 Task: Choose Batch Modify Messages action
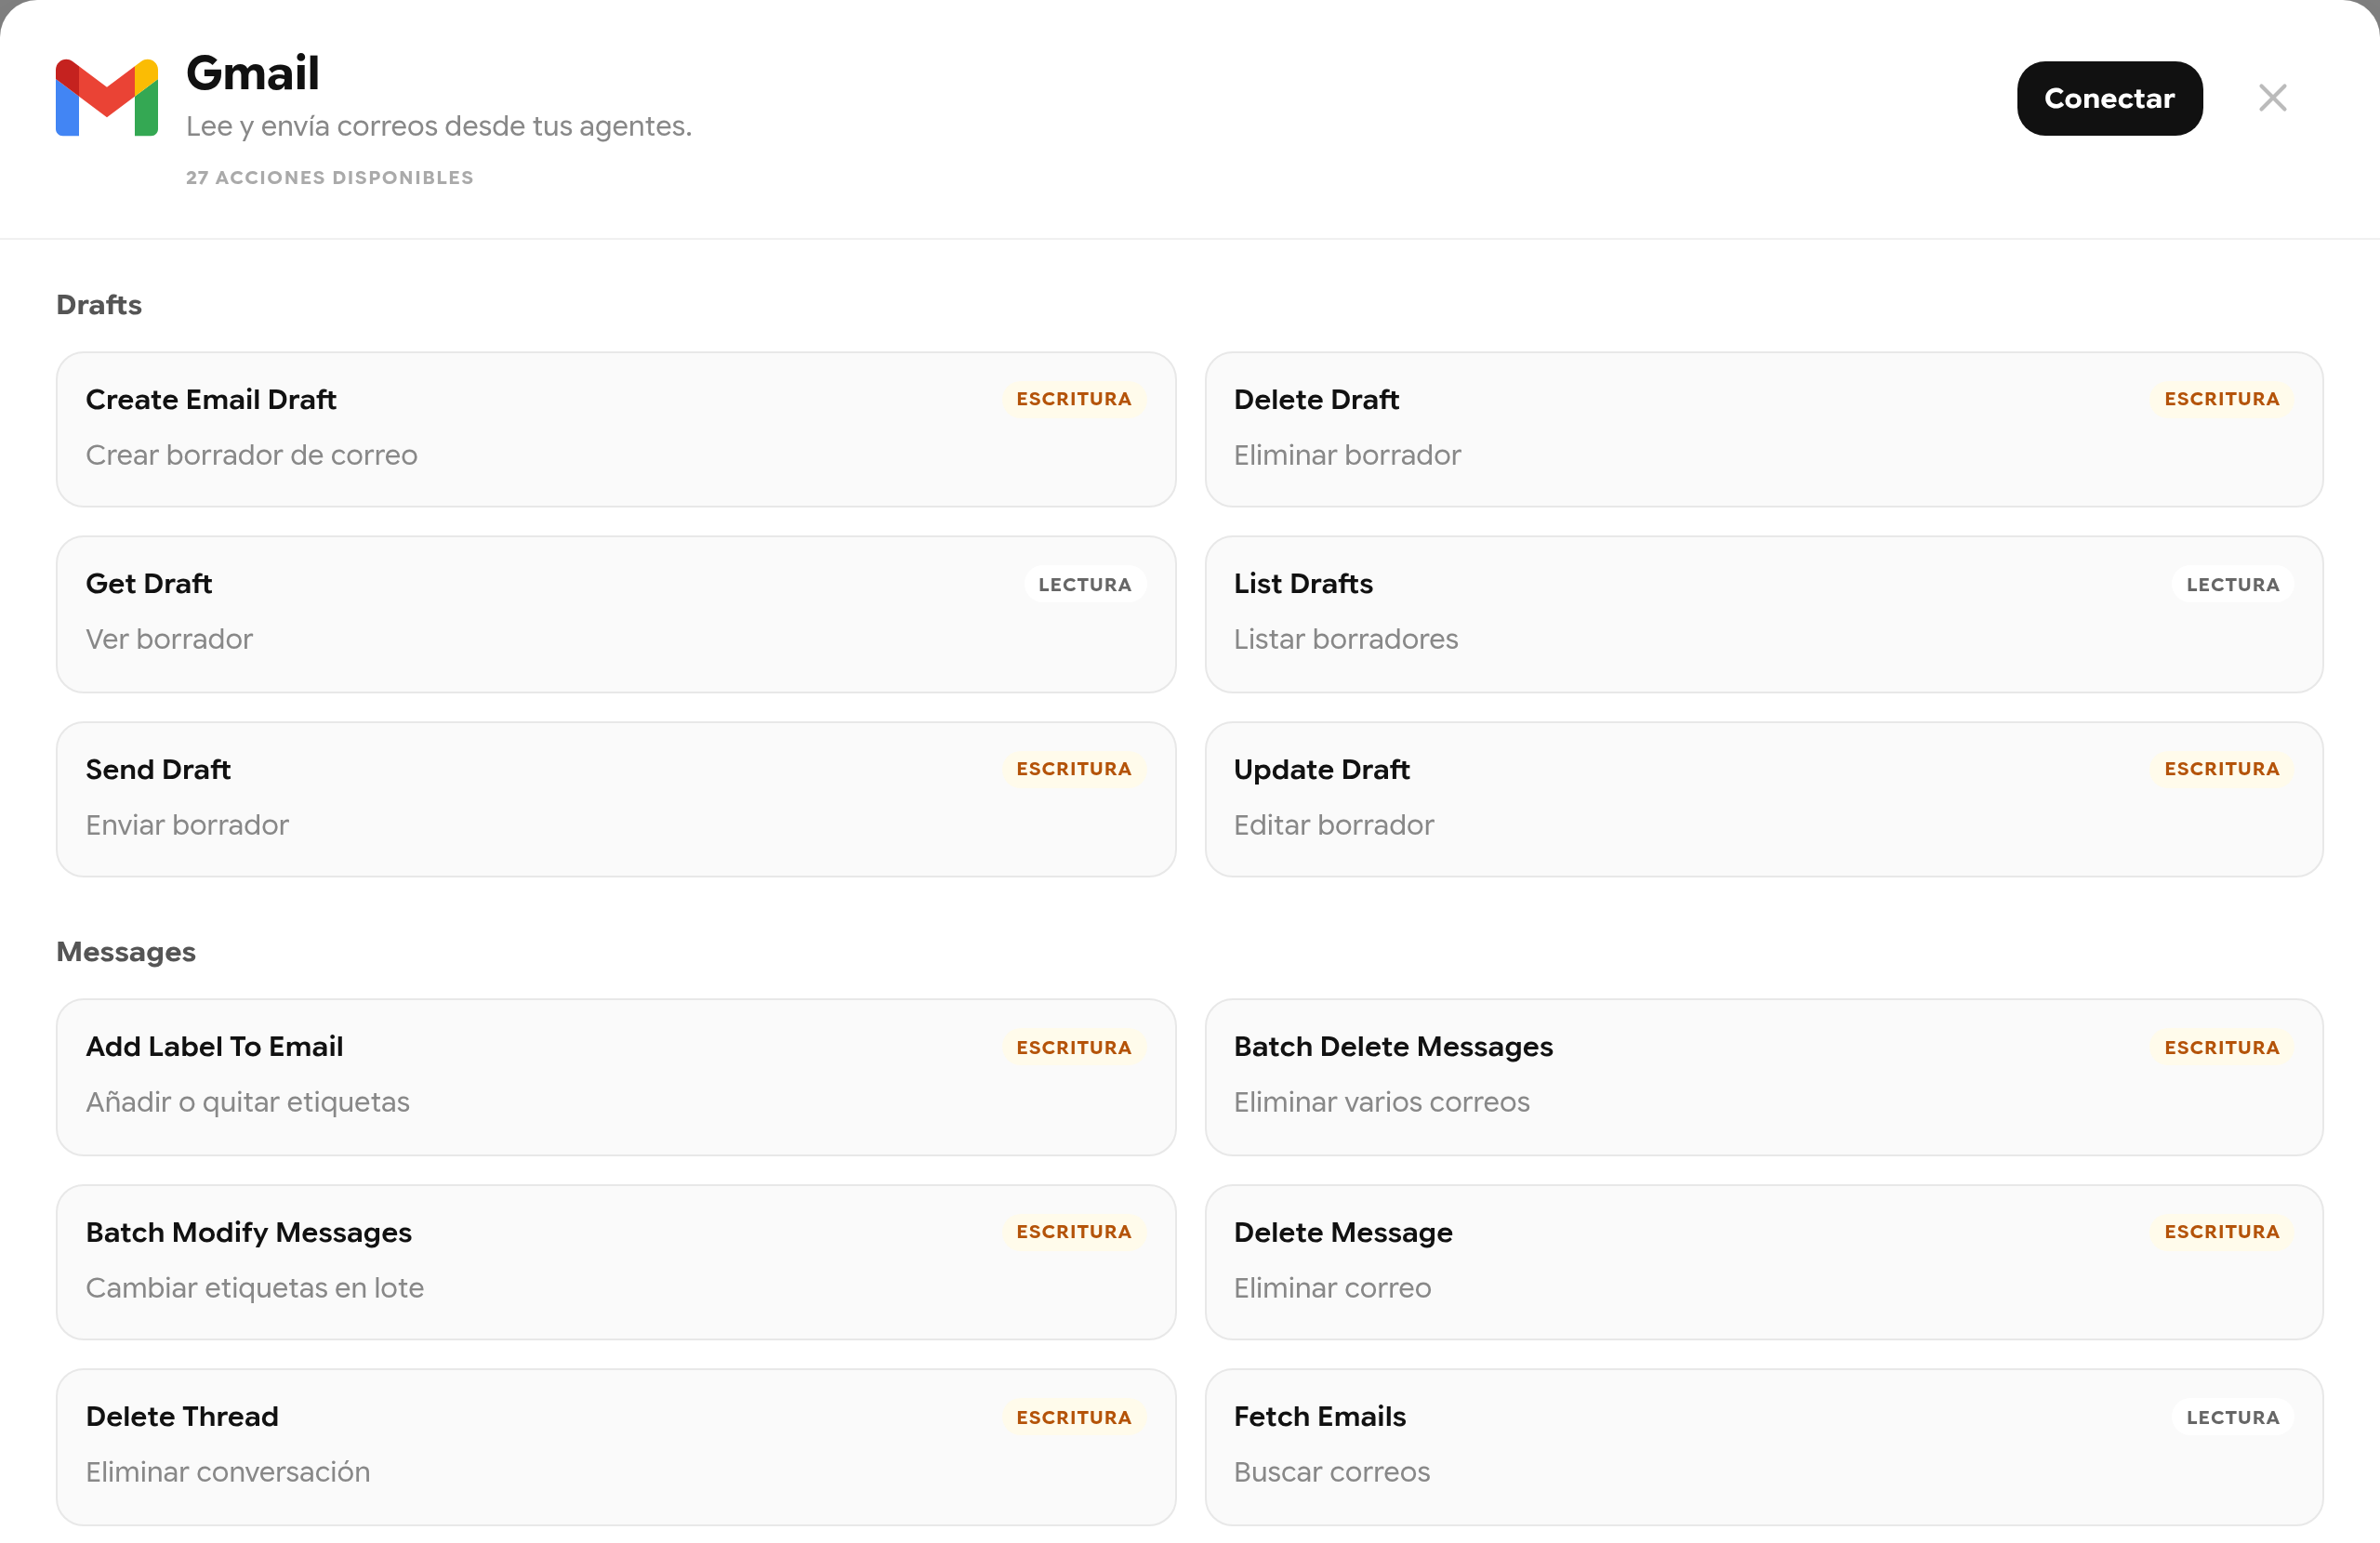616,1262
